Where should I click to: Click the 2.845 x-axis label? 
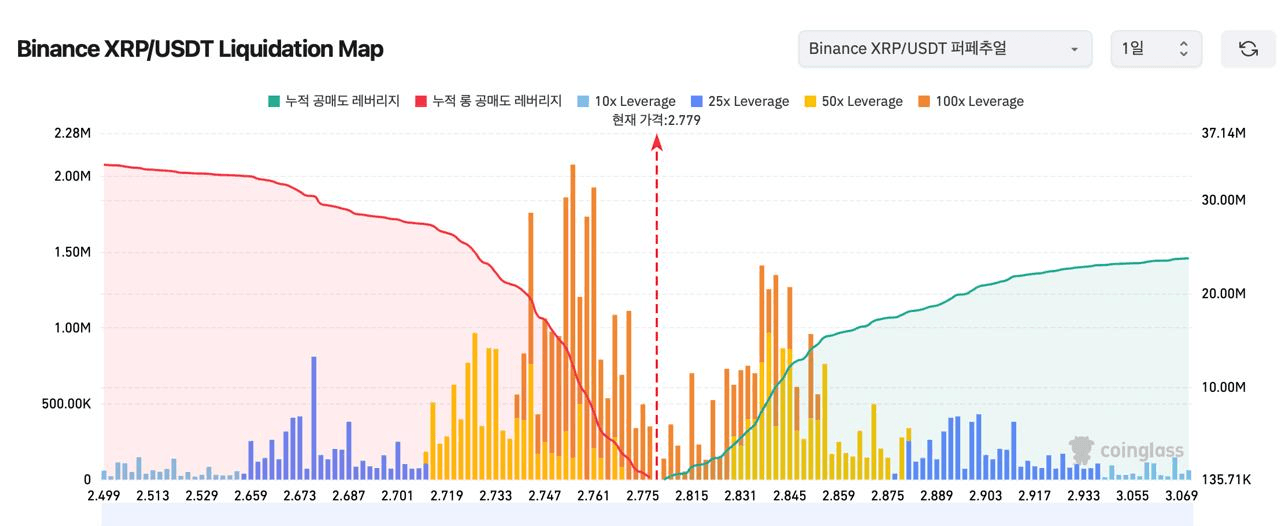tap(790, 495)
